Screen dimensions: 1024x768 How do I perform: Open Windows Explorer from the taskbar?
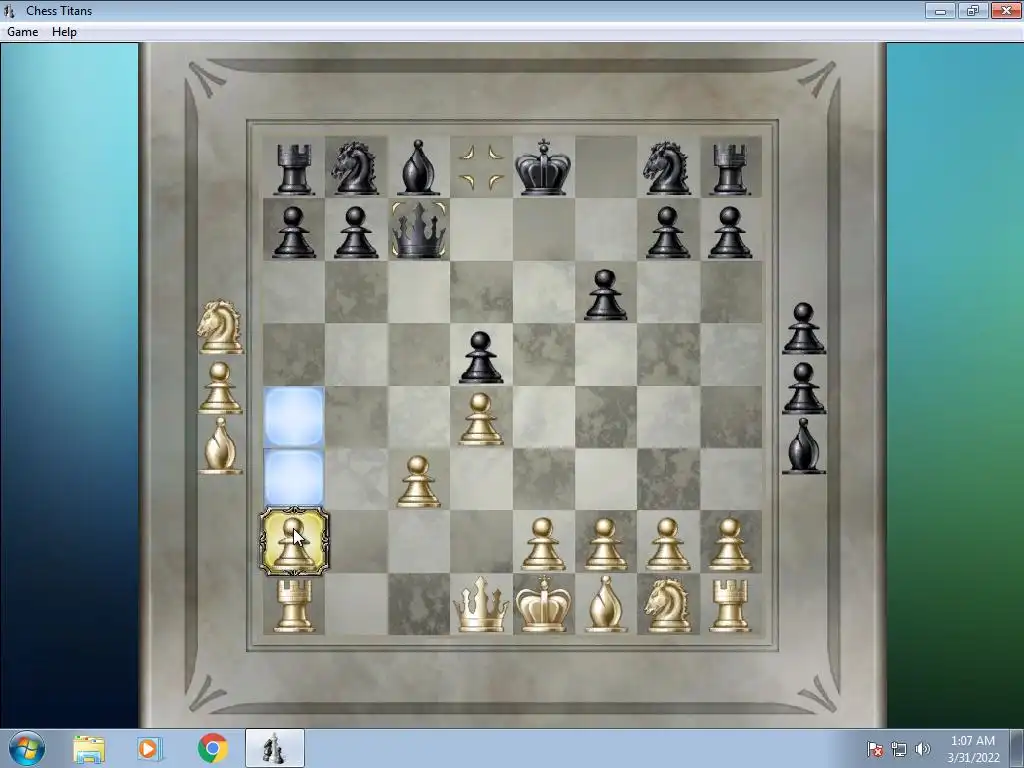(88, 749)
